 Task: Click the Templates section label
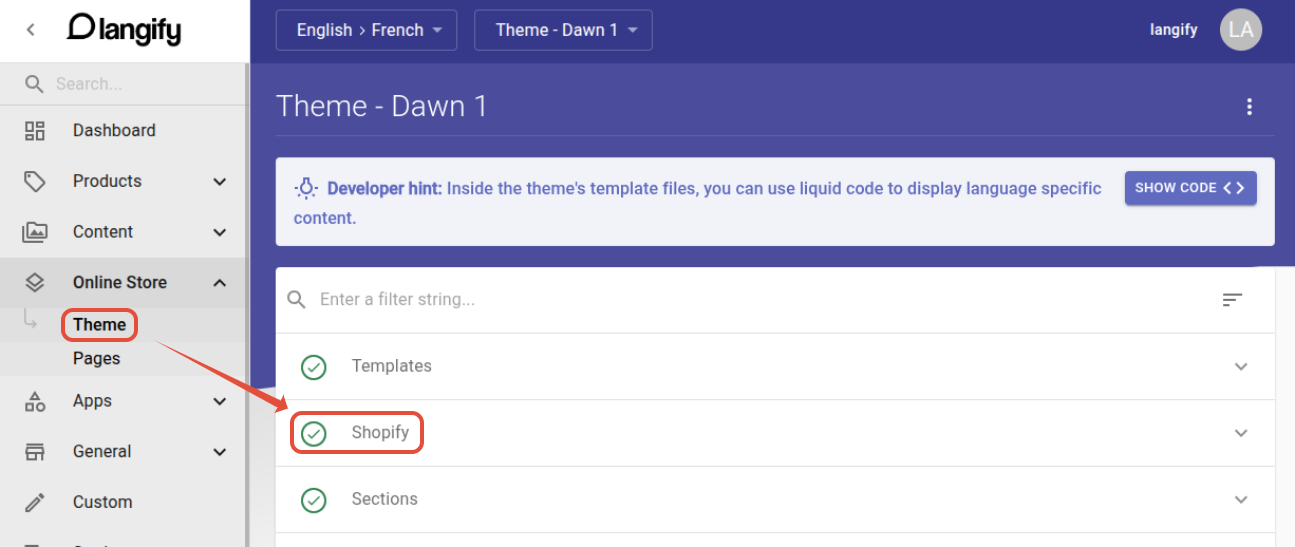point(391,366)
